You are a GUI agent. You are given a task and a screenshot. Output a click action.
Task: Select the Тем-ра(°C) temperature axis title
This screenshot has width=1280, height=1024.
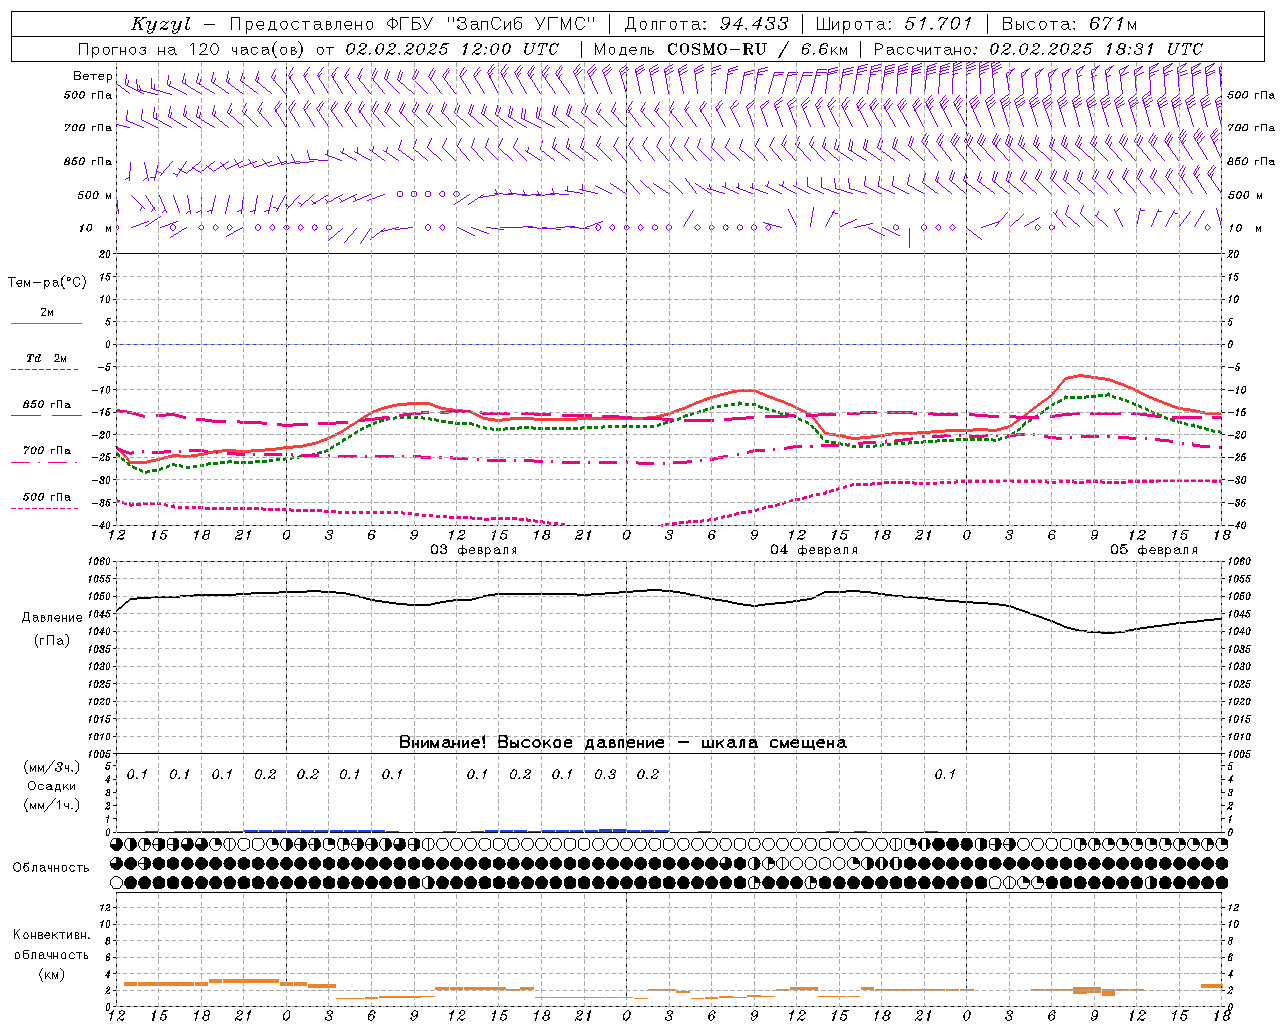[47, 283]
